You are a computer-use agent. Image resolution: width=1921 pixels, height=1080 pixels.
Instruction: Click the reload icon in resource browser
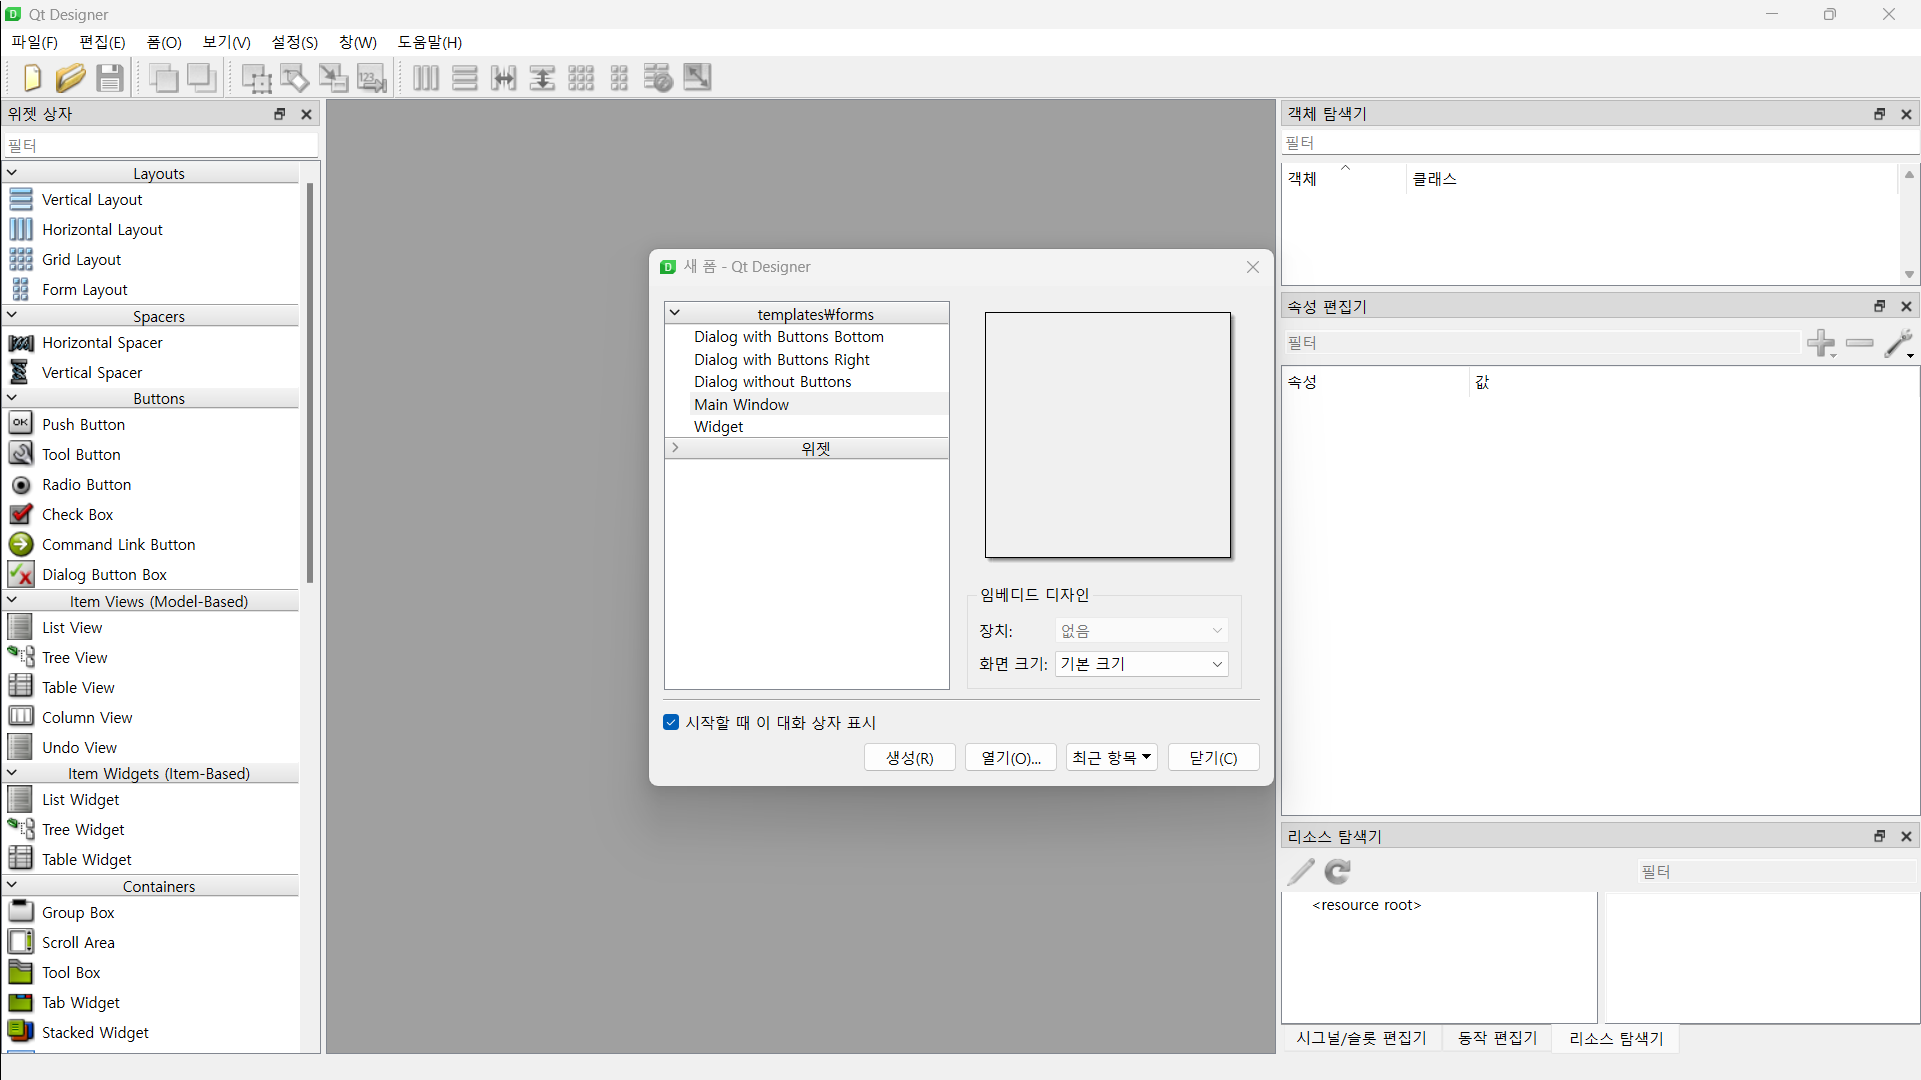pyautogui.click(x=1338, y=872)
